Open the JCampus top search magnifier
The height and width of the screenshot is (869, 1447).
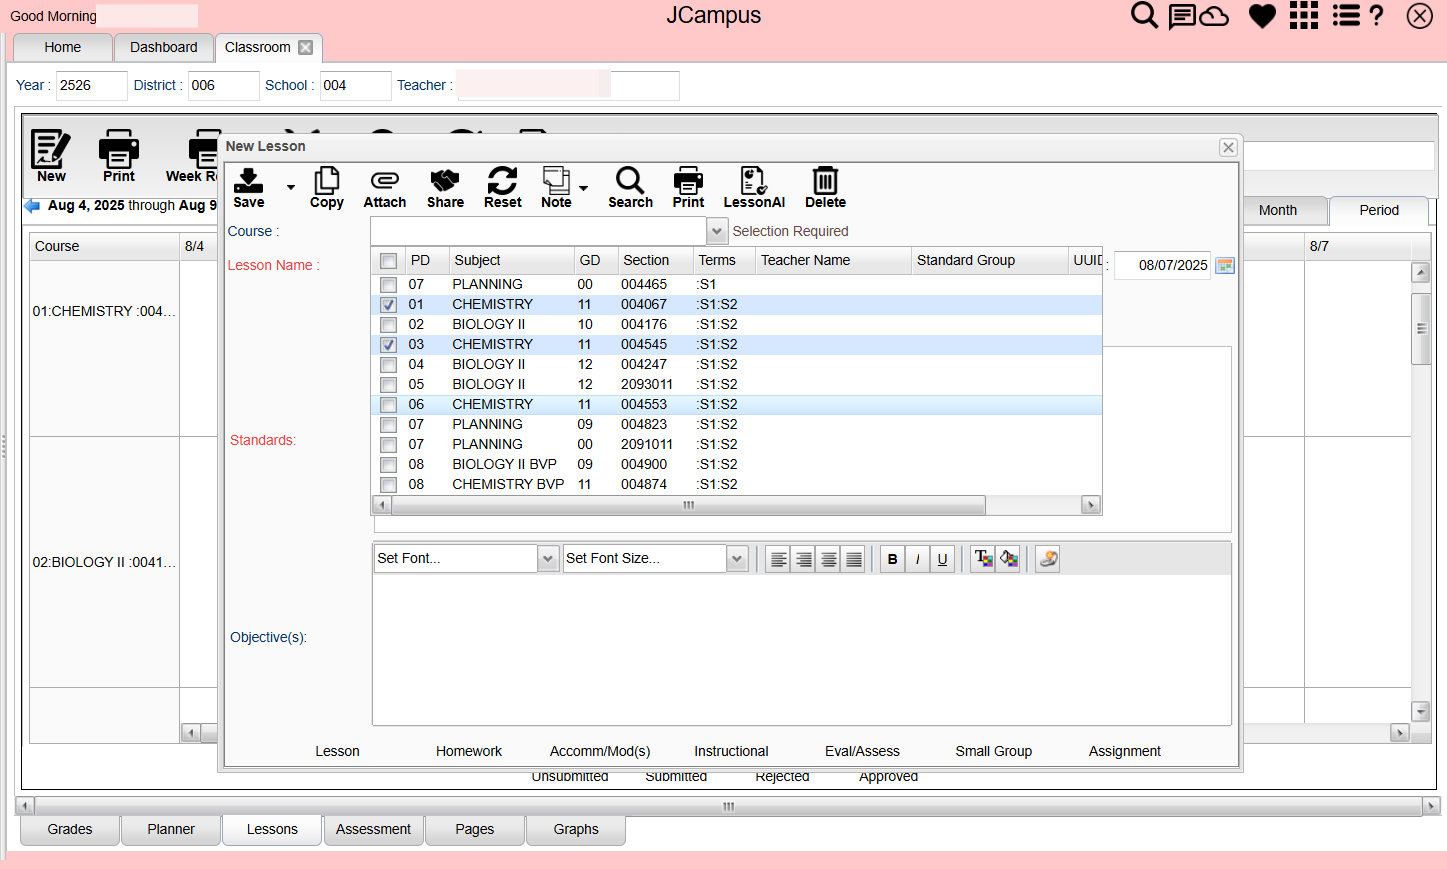pos(1144,15)
